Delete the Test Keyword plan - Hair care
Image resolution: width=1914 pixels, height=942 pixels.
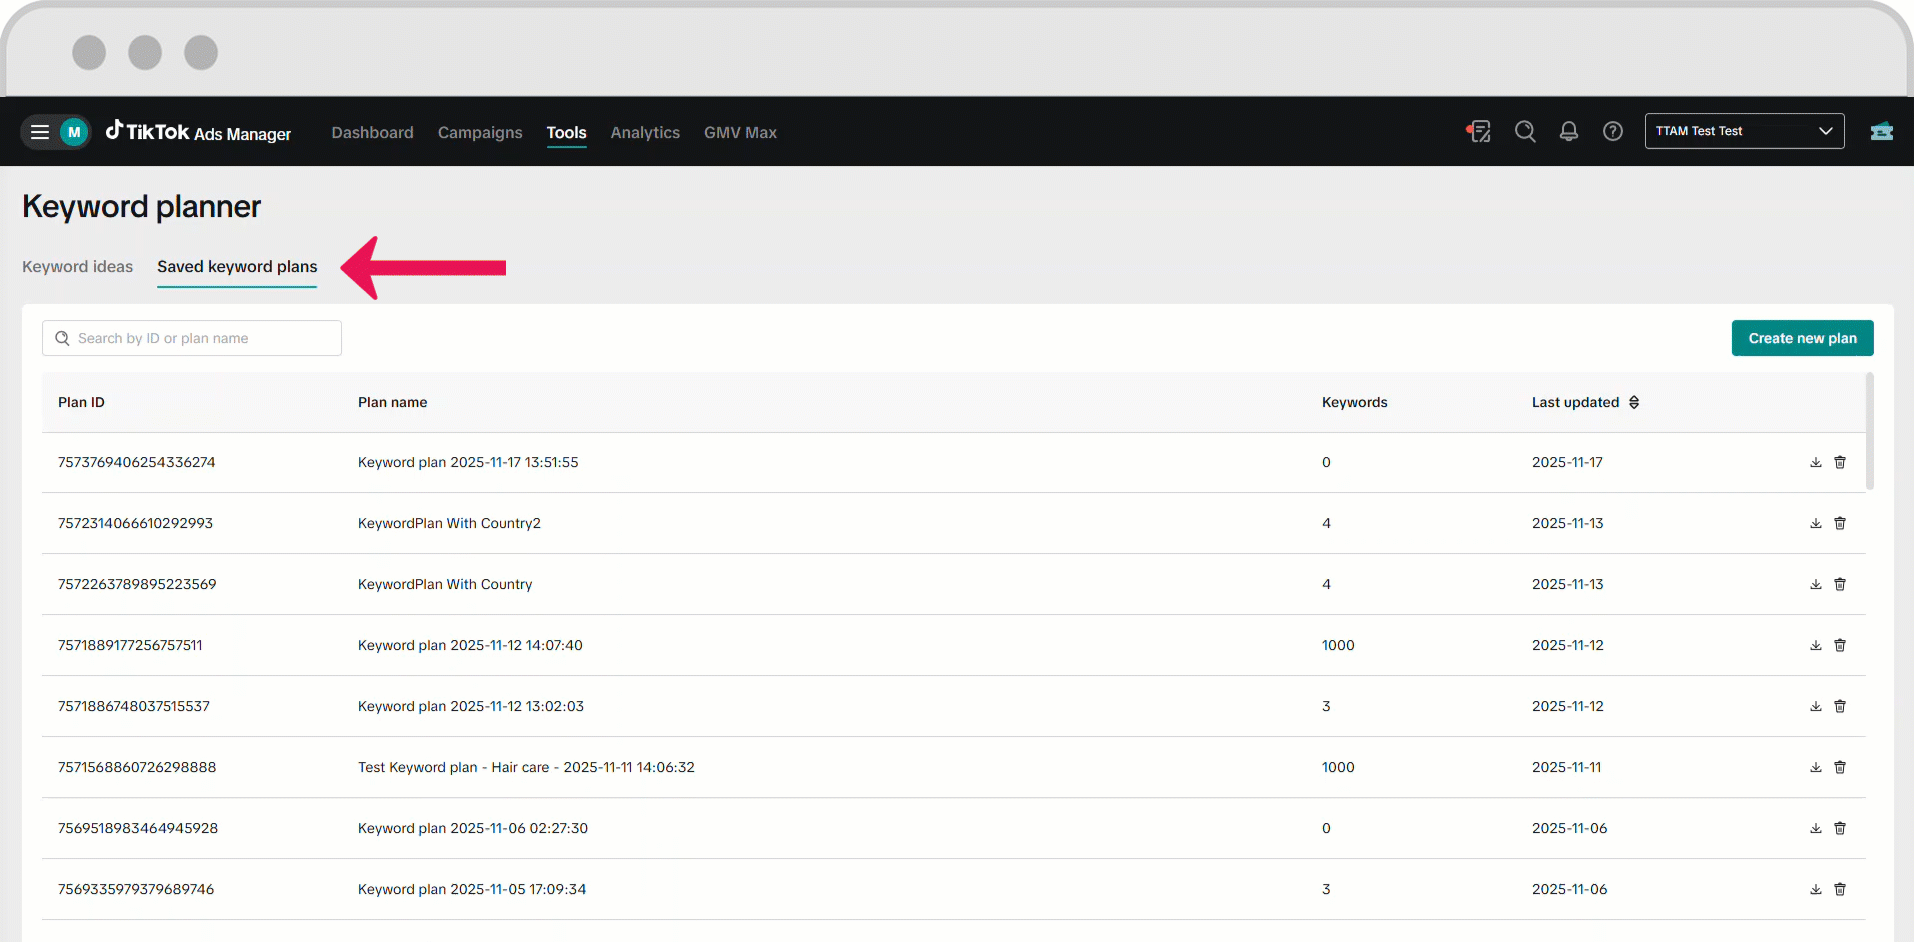tap(1840, 767)
